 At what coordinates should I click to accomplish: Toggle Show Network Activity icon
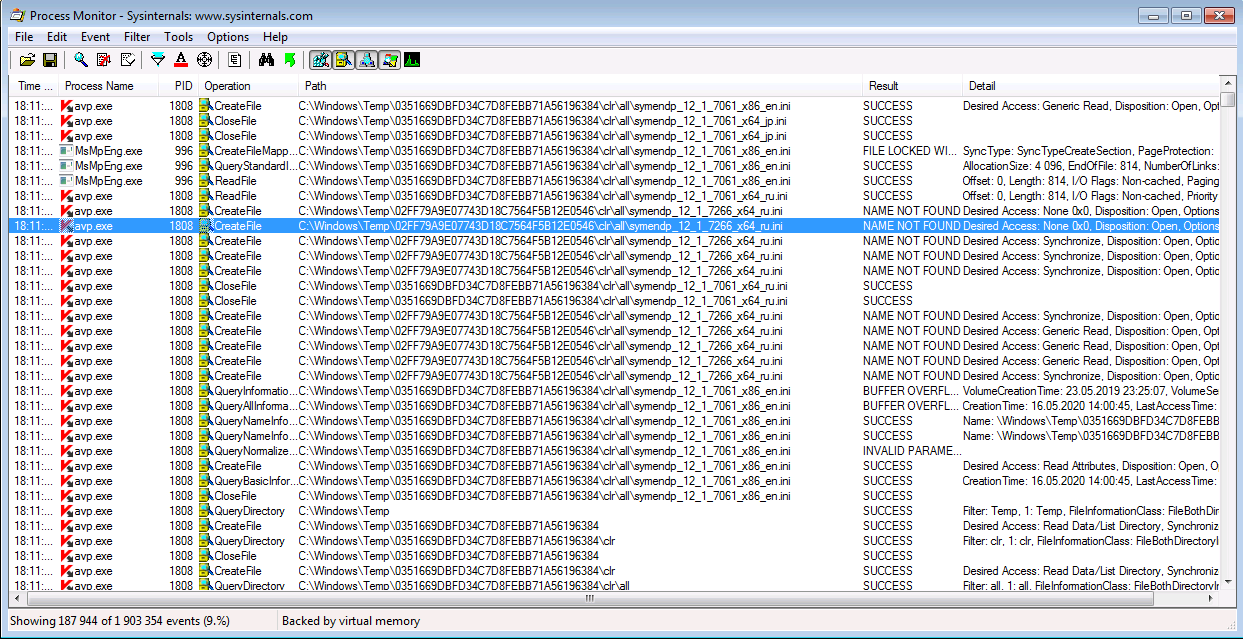point(366,60)
